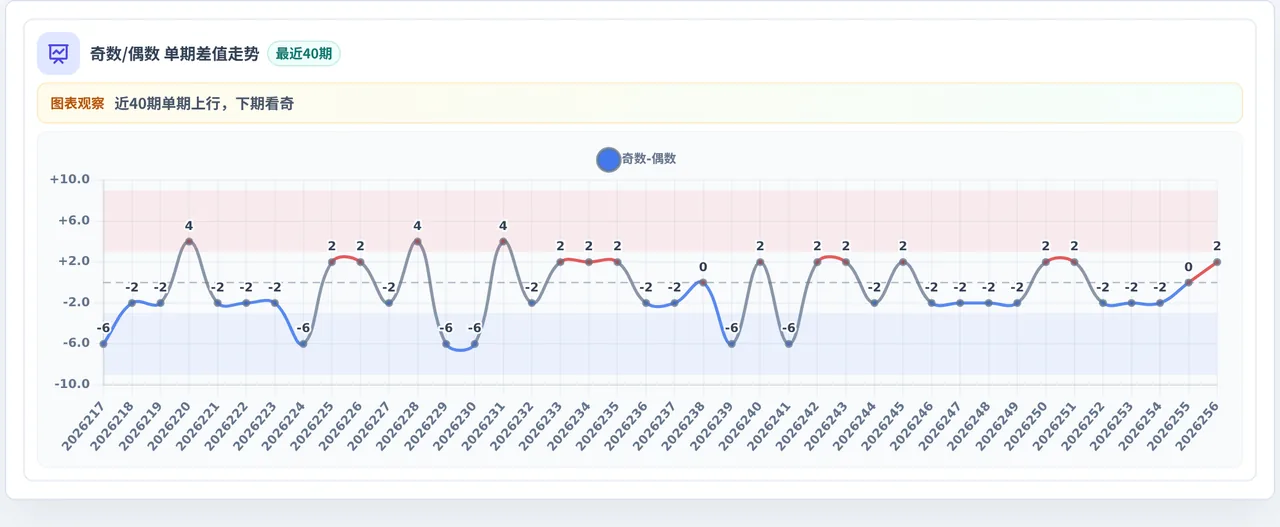Click the chart title 奇数/偶数 单期差值走势
Image resolution: width=1280 pixels, height=527 pixels.
[174, 54]
